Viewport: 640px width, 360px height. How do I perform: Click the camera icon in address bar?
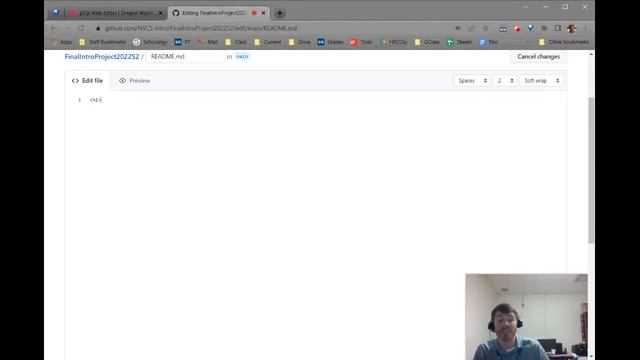(x=458, y=28)
